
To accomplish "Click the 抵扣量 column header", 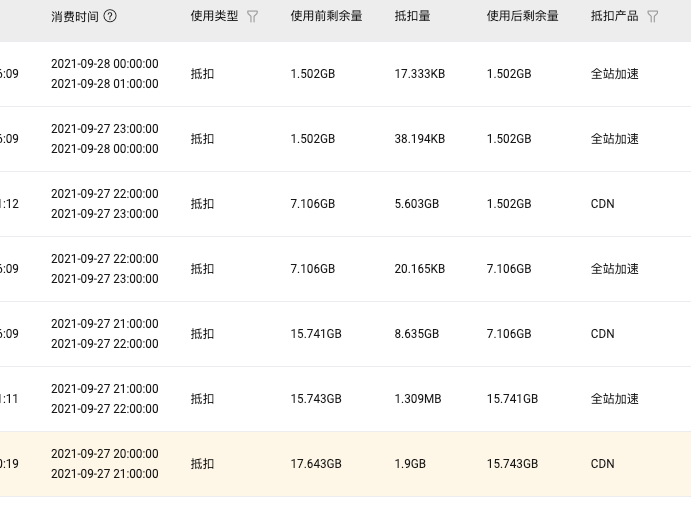I will (412, 16).
